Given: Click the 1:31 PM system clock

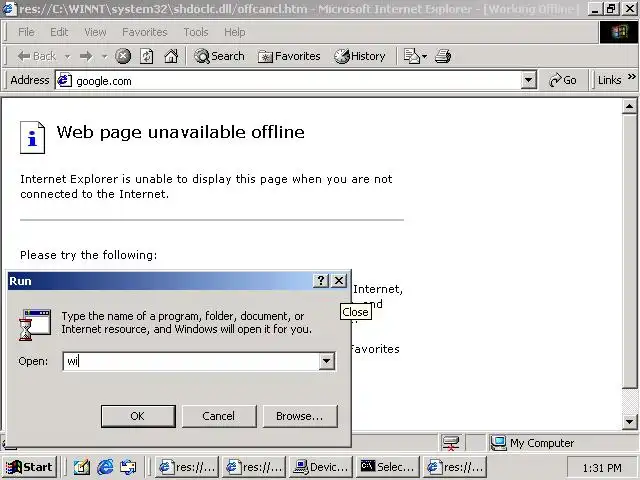Looking at the screenshot, I should (602, 468).
